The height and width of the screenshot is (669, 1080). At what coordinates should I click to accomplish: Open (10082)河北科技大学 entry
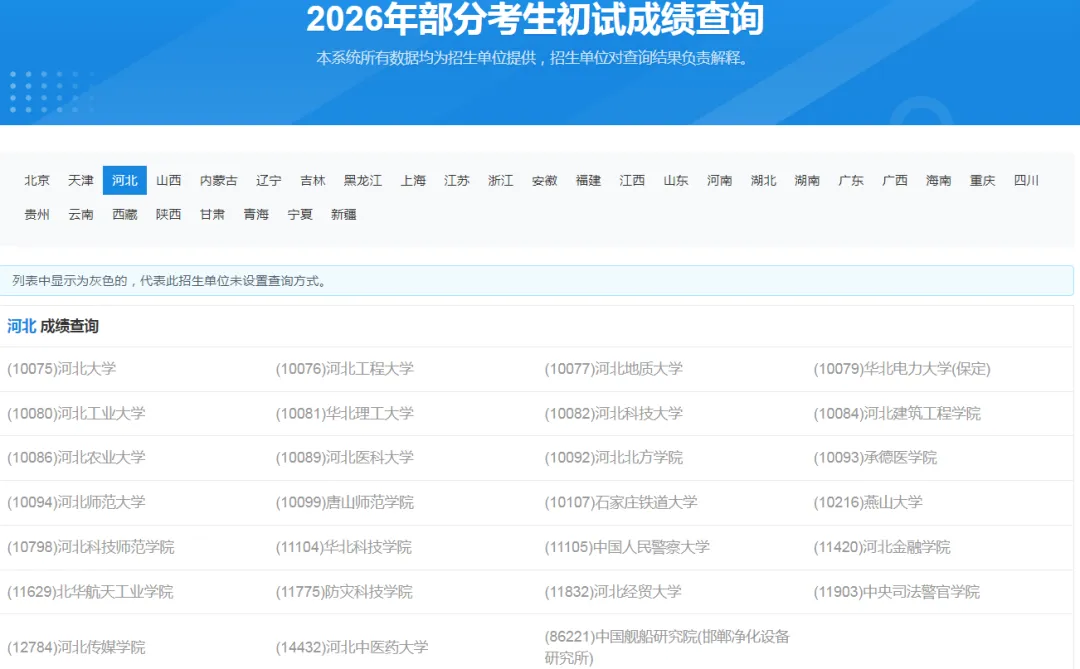(x=614, y=413)
